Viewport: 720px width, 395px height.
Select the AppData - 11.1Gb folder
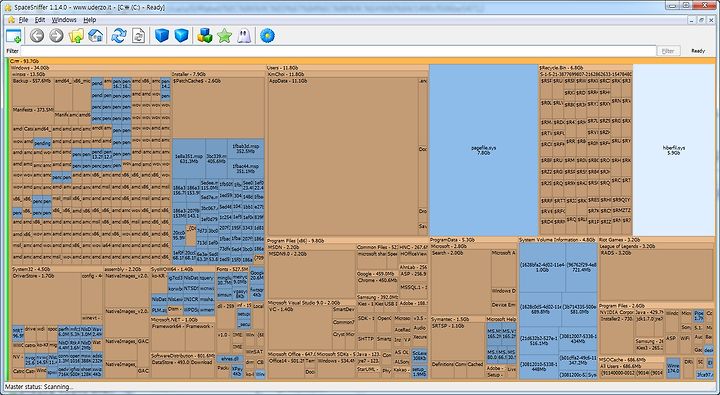coord(343,157)
